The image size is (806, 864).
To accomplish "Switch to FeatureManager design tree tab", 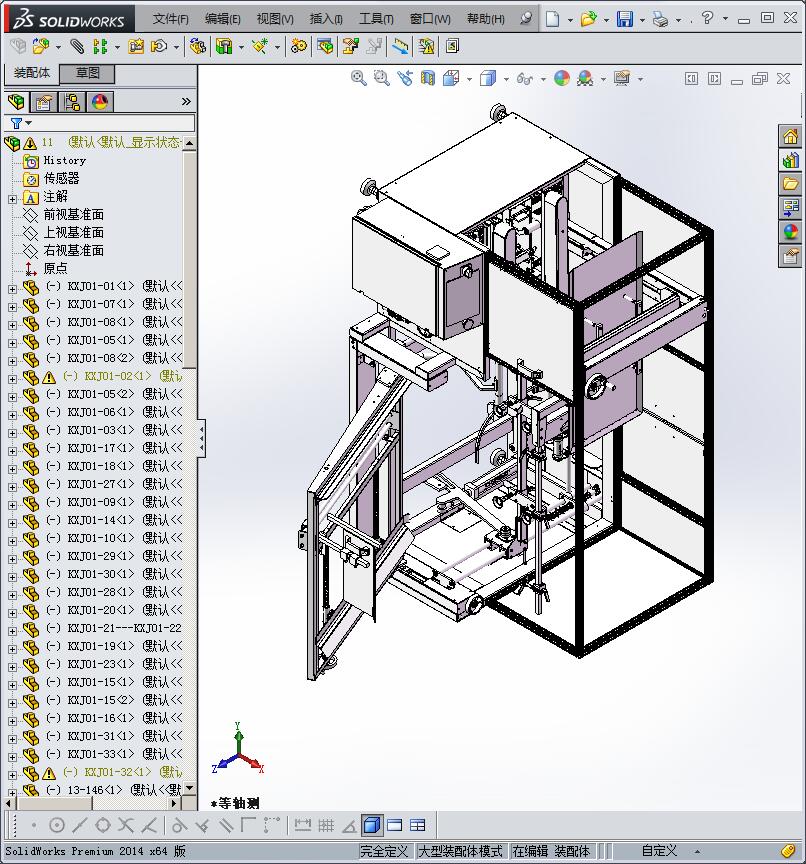I will click(16, 101).
